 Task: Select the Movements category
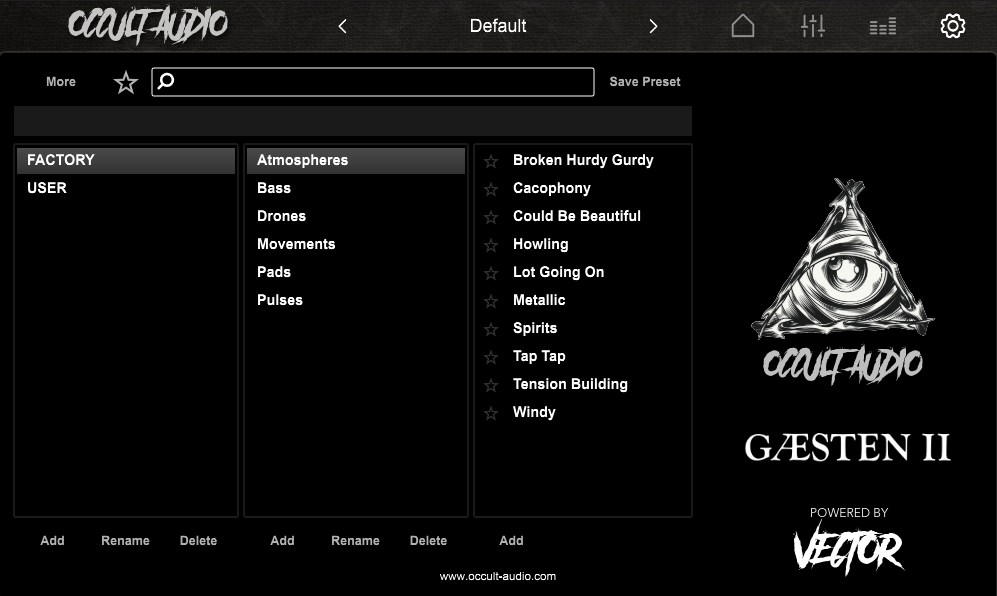click(x=355, y=244)
